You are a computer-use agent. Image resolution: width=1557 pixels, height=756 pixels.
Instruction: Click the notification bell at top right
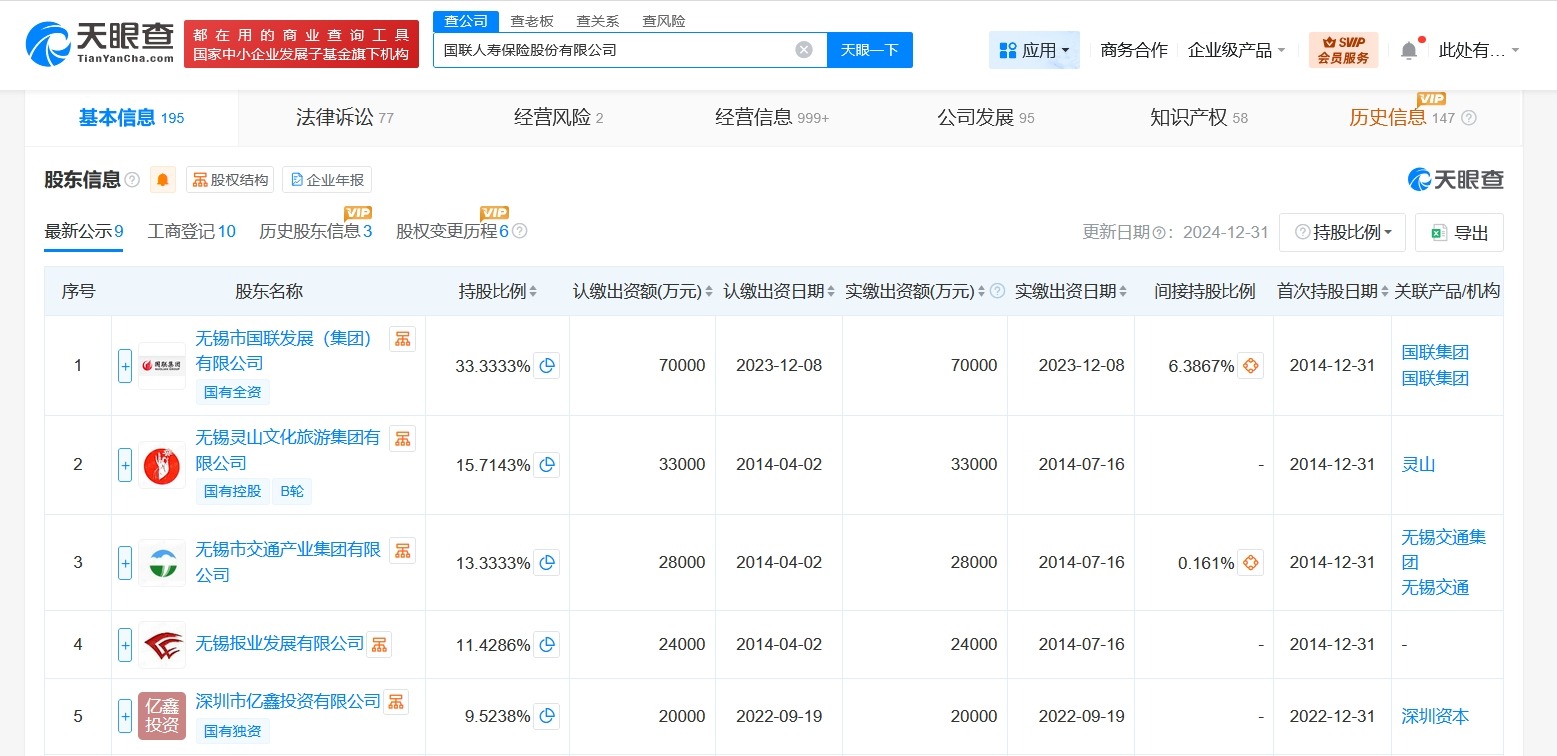(1409, 49)
